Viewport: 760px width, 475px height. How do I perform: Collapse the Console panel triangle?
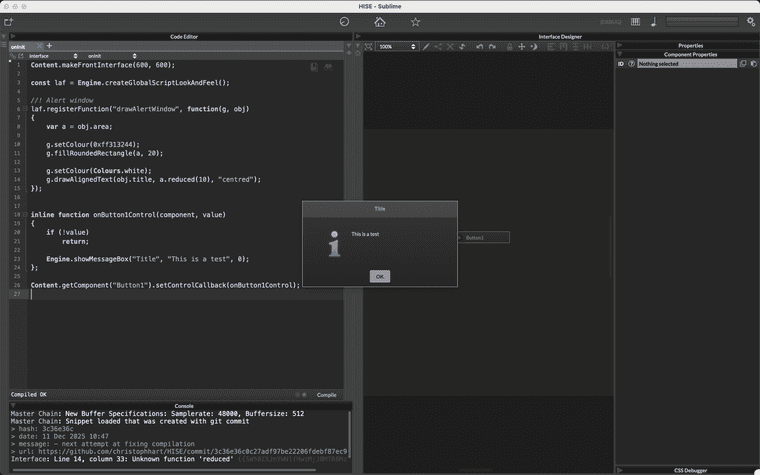(x=13, y=406)
